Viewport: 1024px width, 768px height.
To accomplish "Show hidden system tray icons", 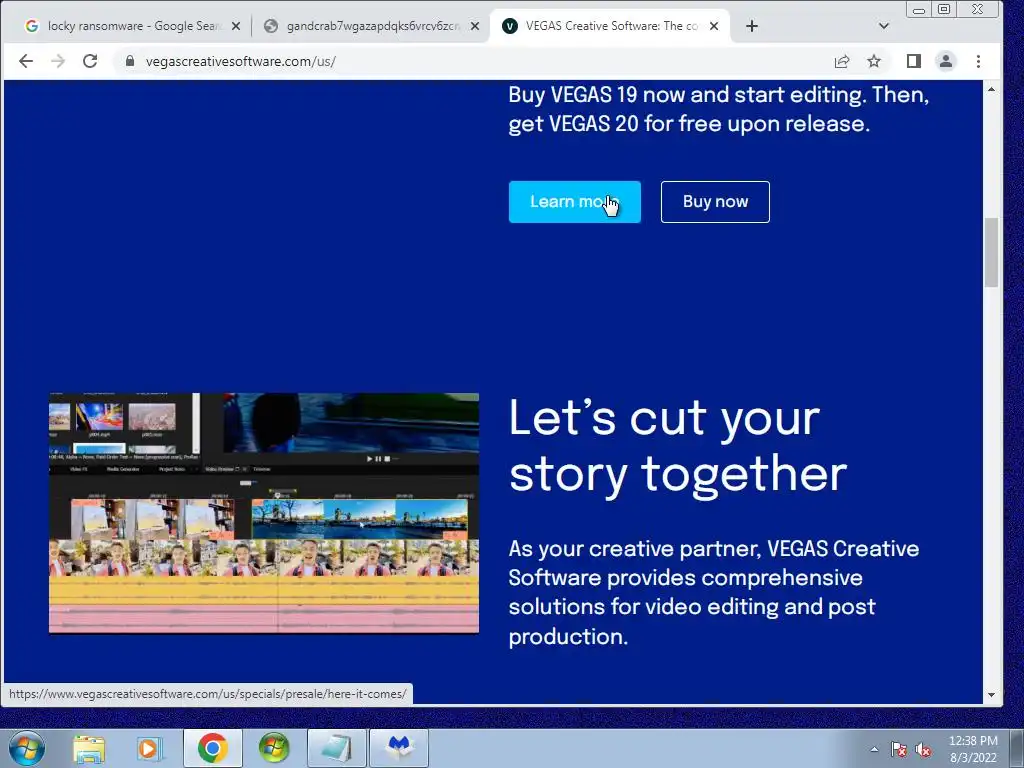I will tap(874, 749).
